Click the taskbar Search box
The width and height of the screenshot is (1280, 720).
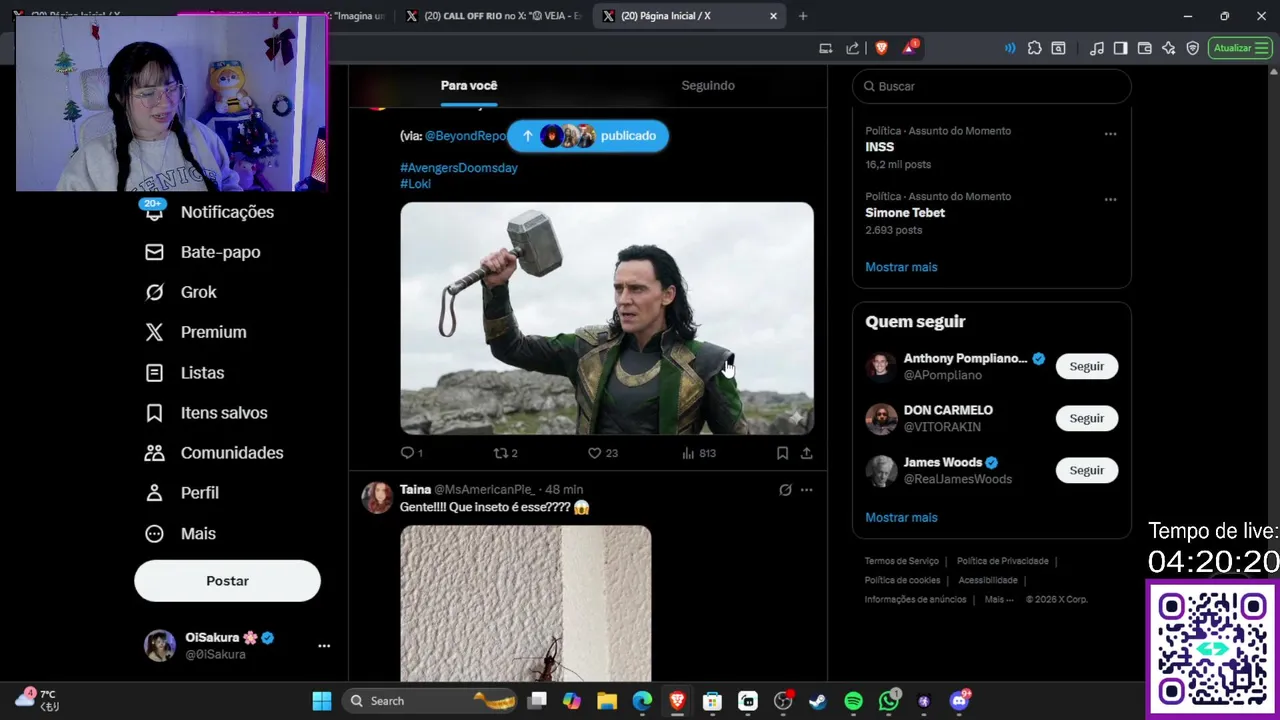[x=430, y=701]
